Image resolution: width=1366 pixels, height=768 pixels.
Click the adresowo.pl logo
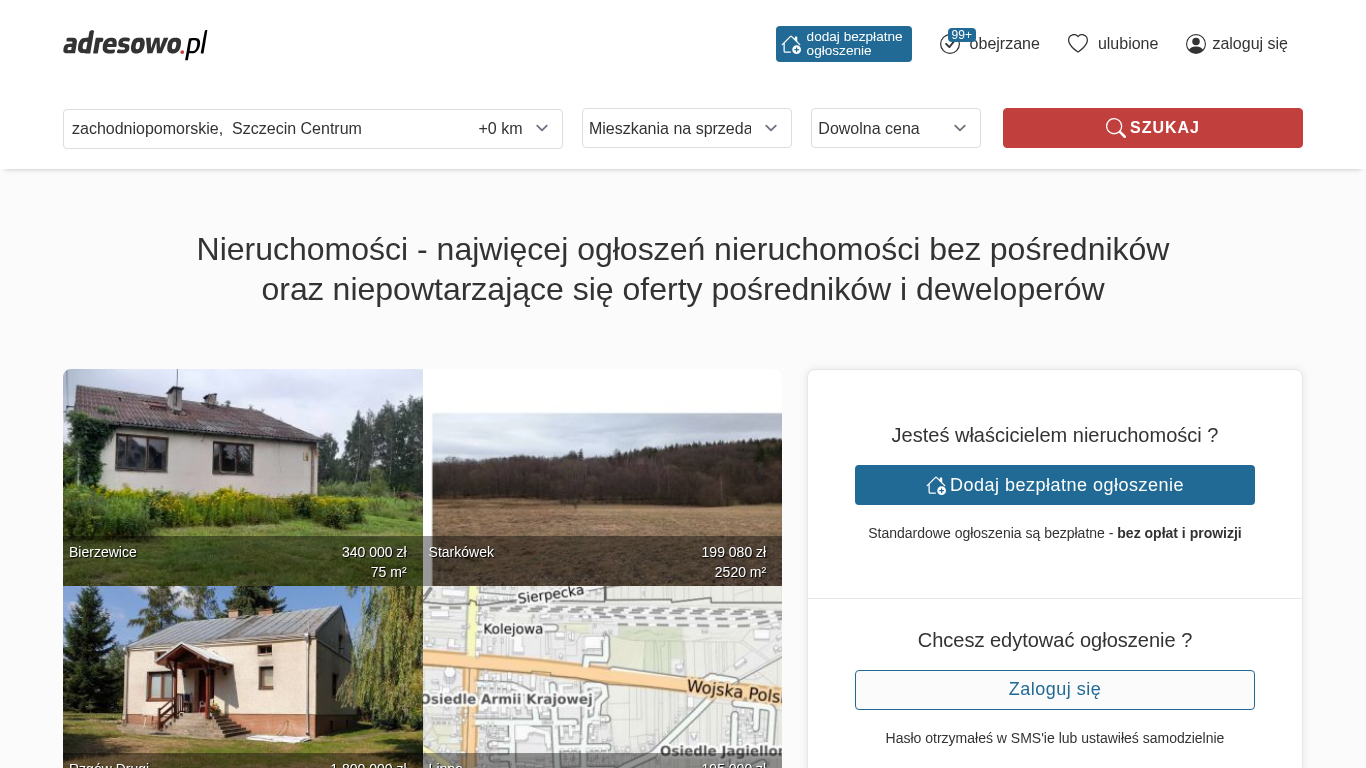[x=135, y=44]
